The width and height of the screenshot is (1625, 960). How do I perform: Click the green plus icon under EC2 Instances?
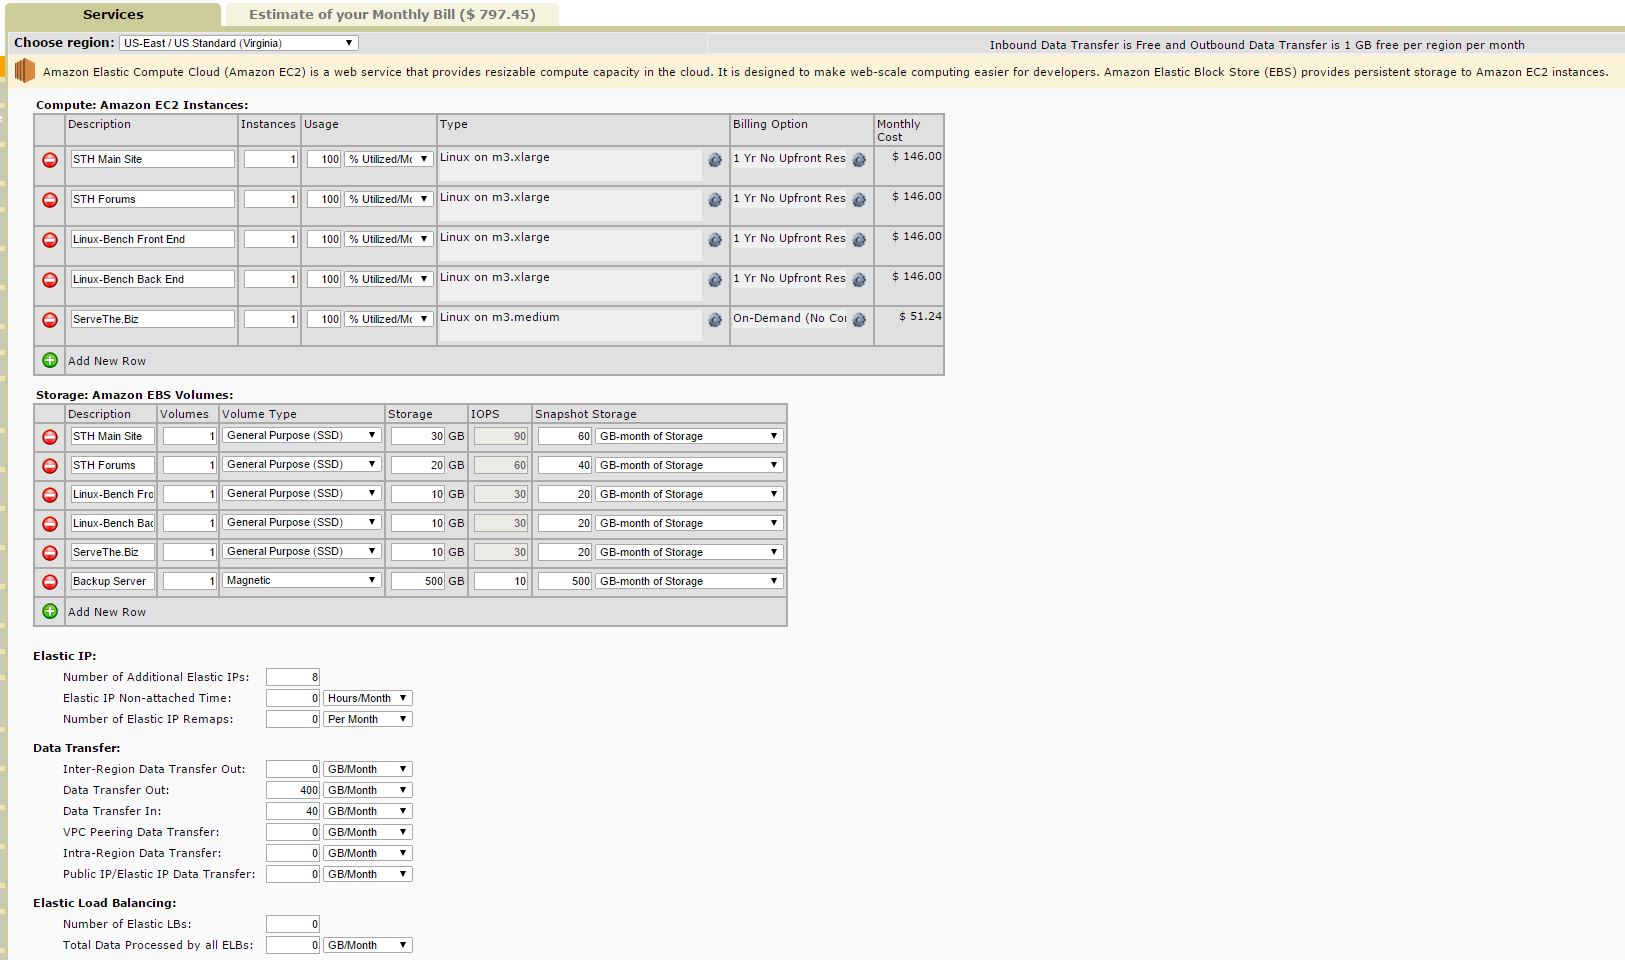(x=50, y=360)
